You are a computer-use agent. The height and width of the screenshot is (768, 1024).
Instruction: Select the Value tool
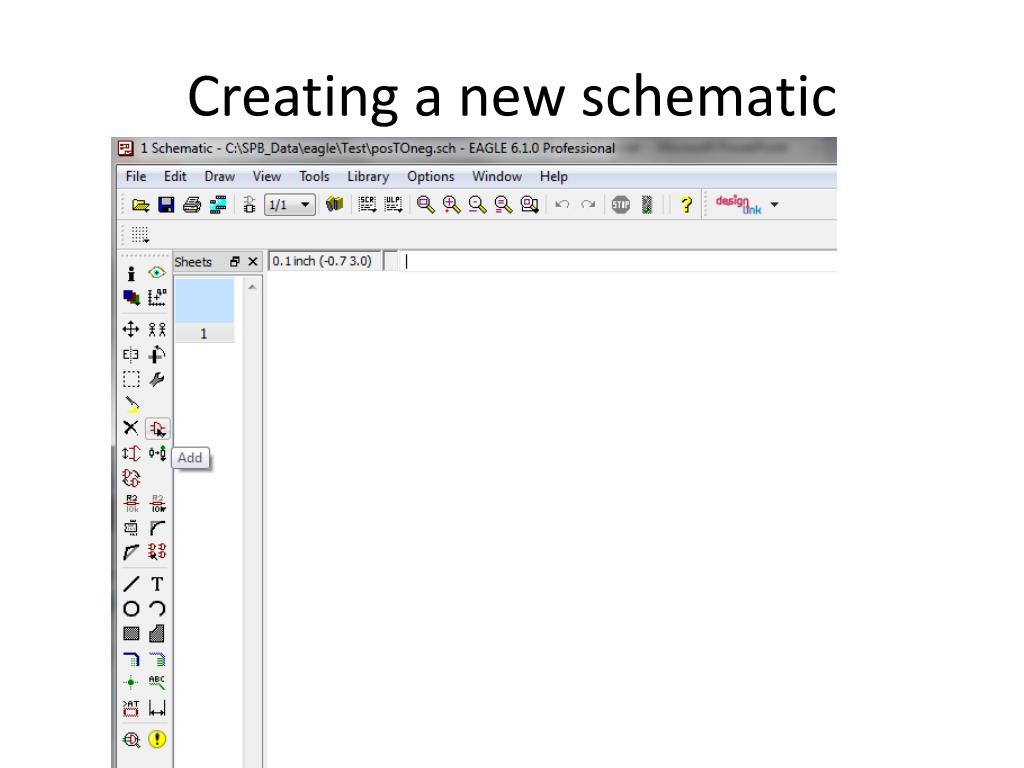tap(157, 503)
